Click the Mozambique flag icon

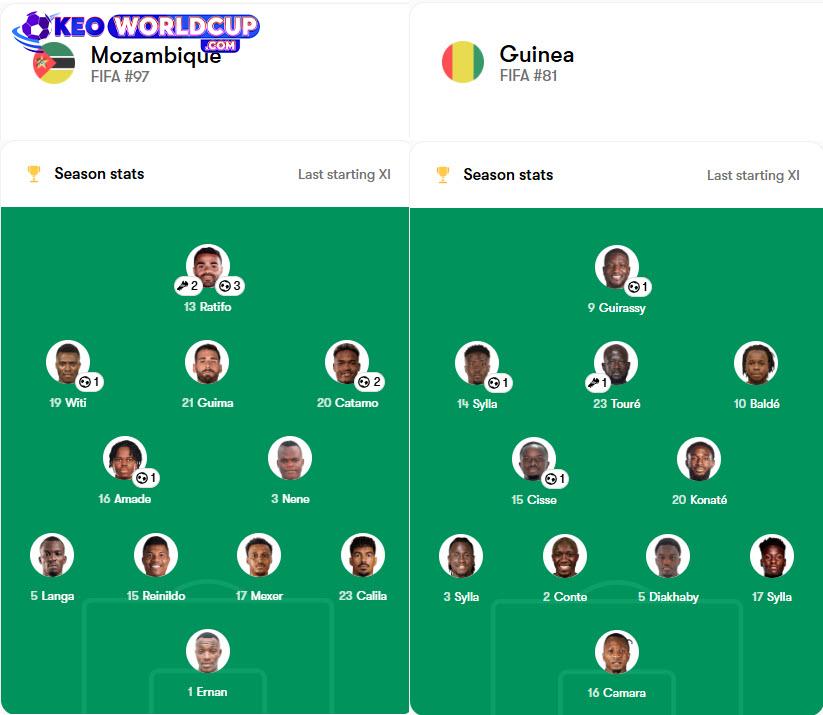click(53, 64)
